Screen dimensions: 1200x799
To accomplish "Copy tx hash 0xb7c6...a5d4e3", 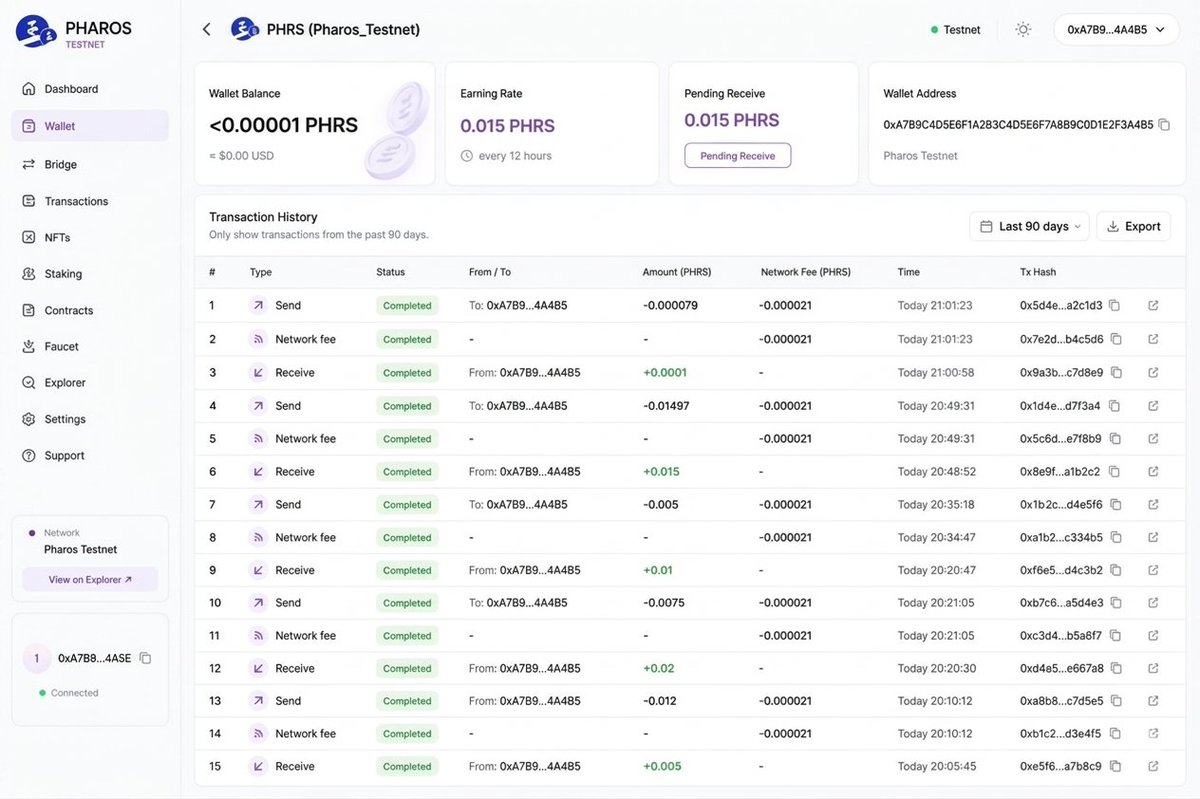I will [x=1116, y=603].
